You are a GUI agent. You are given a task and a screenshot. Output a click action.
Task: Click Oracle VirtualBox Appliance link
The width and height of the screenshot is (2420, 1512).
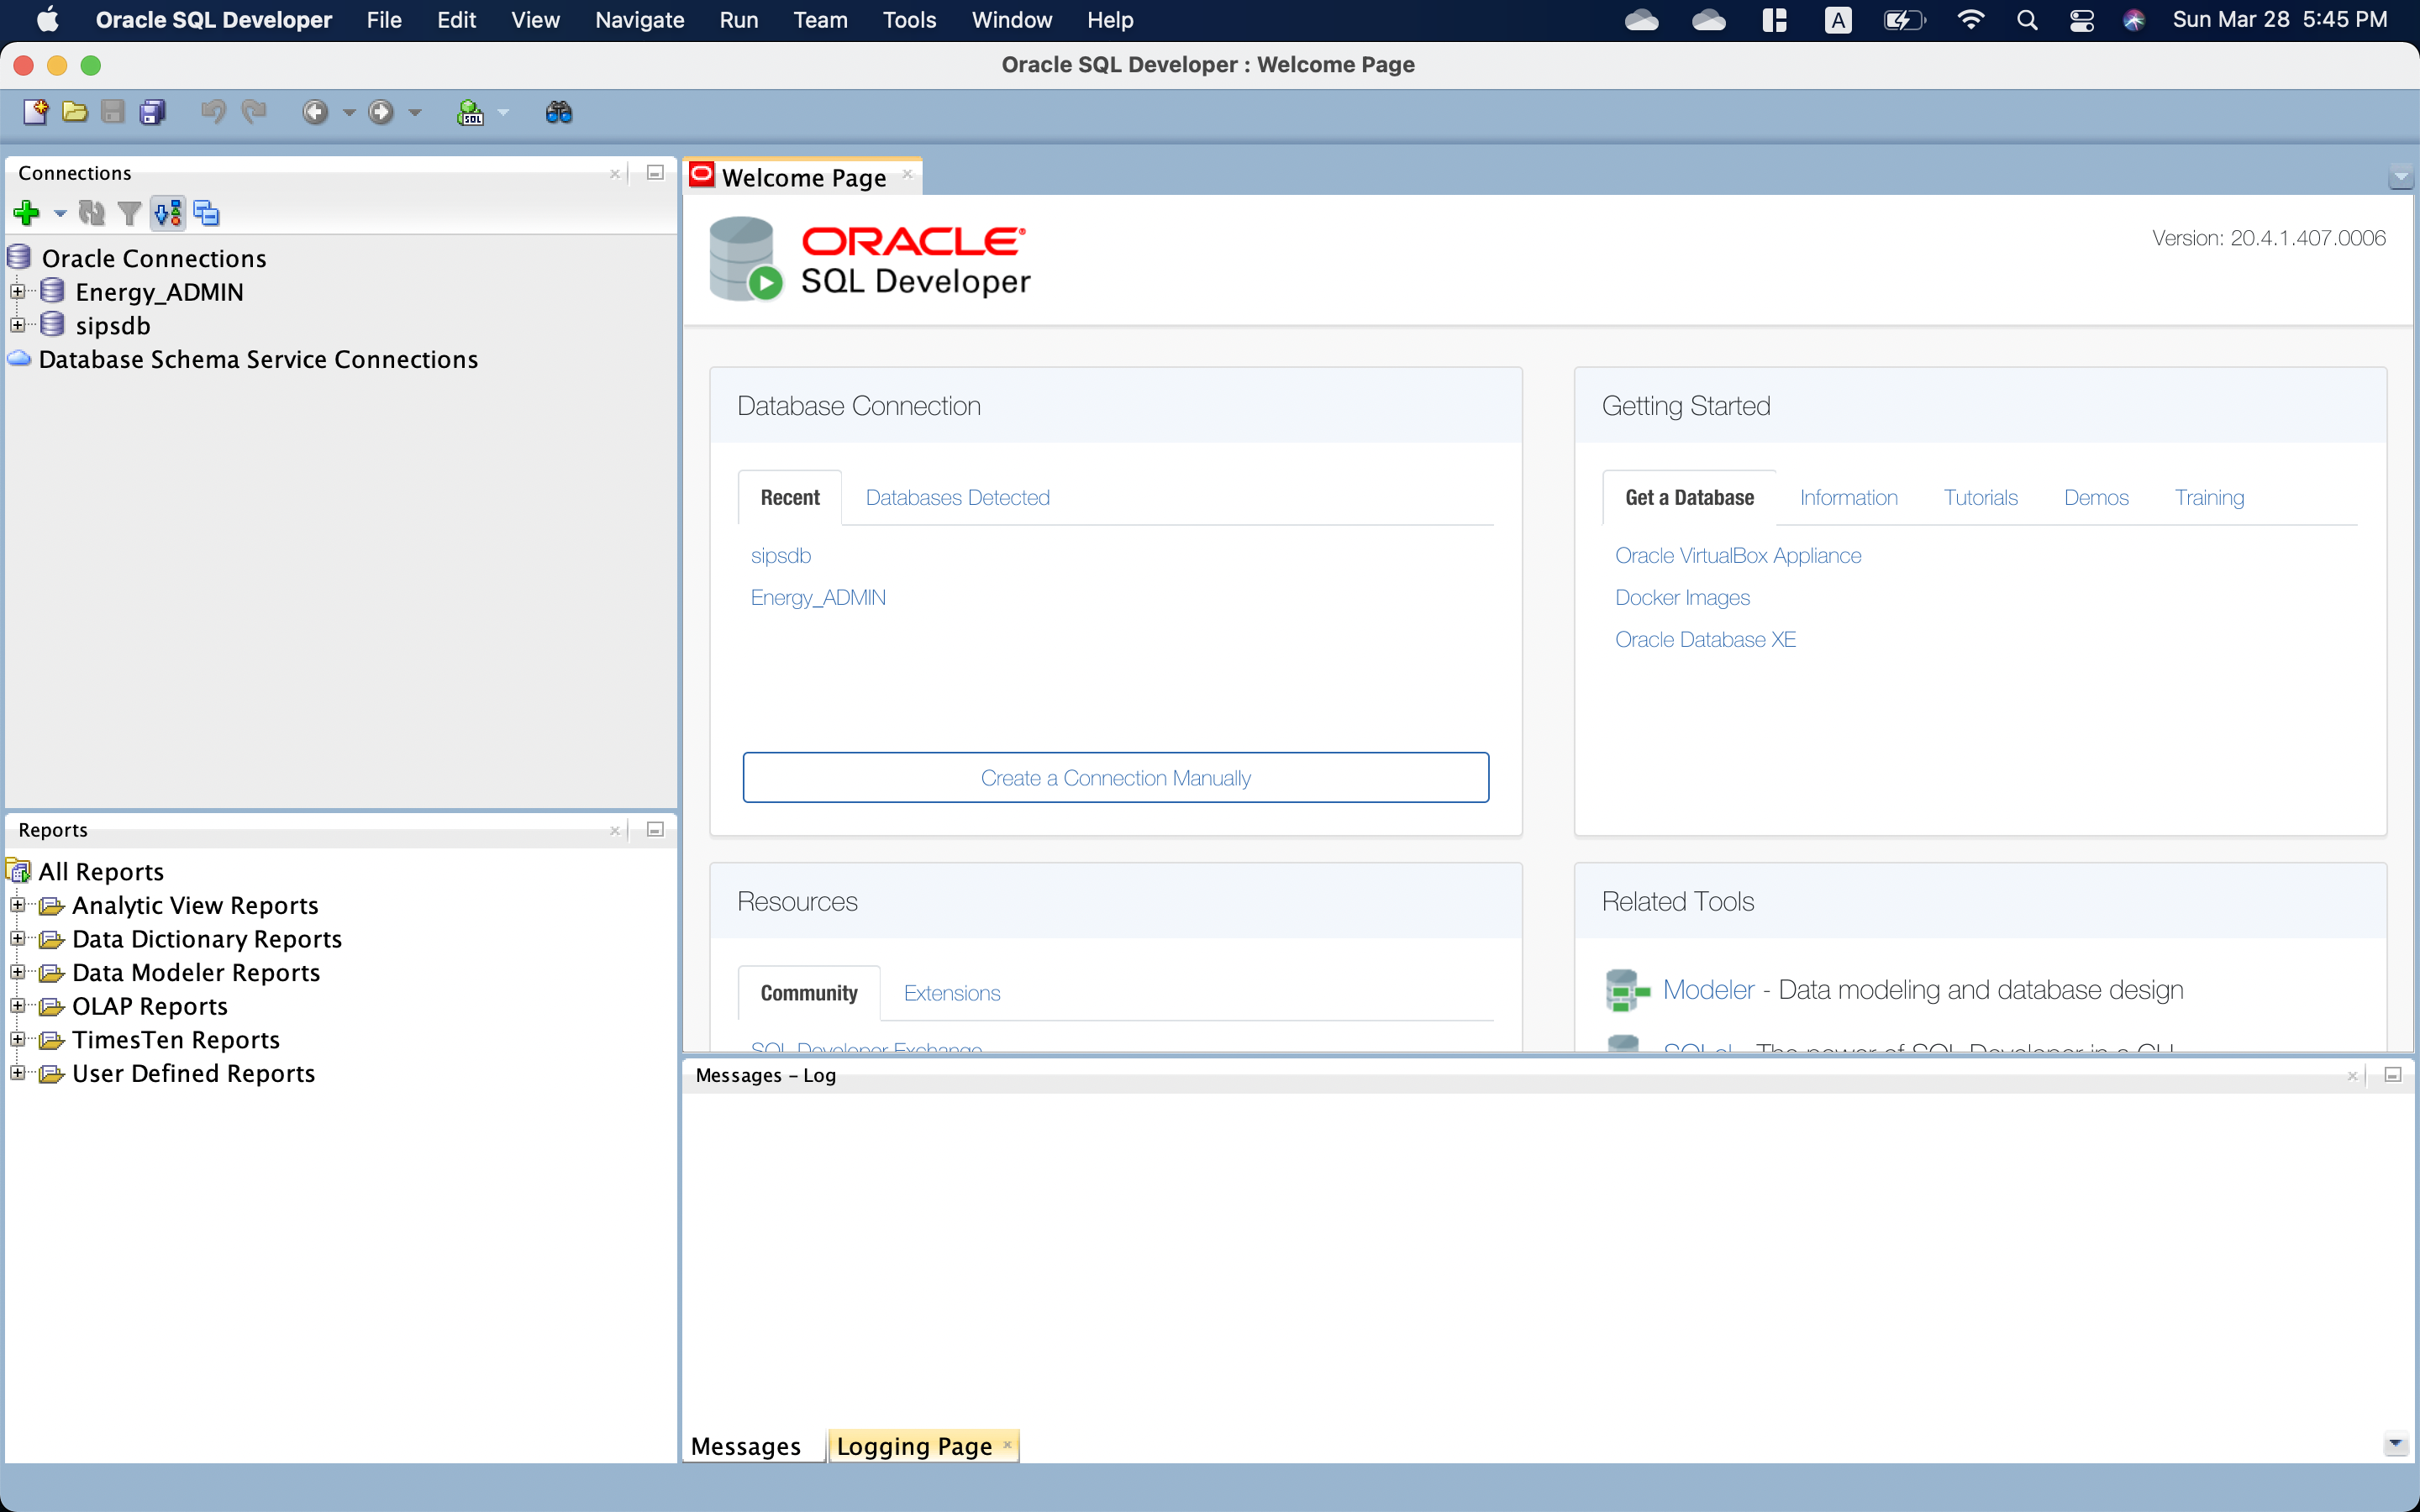(1738, 555)
